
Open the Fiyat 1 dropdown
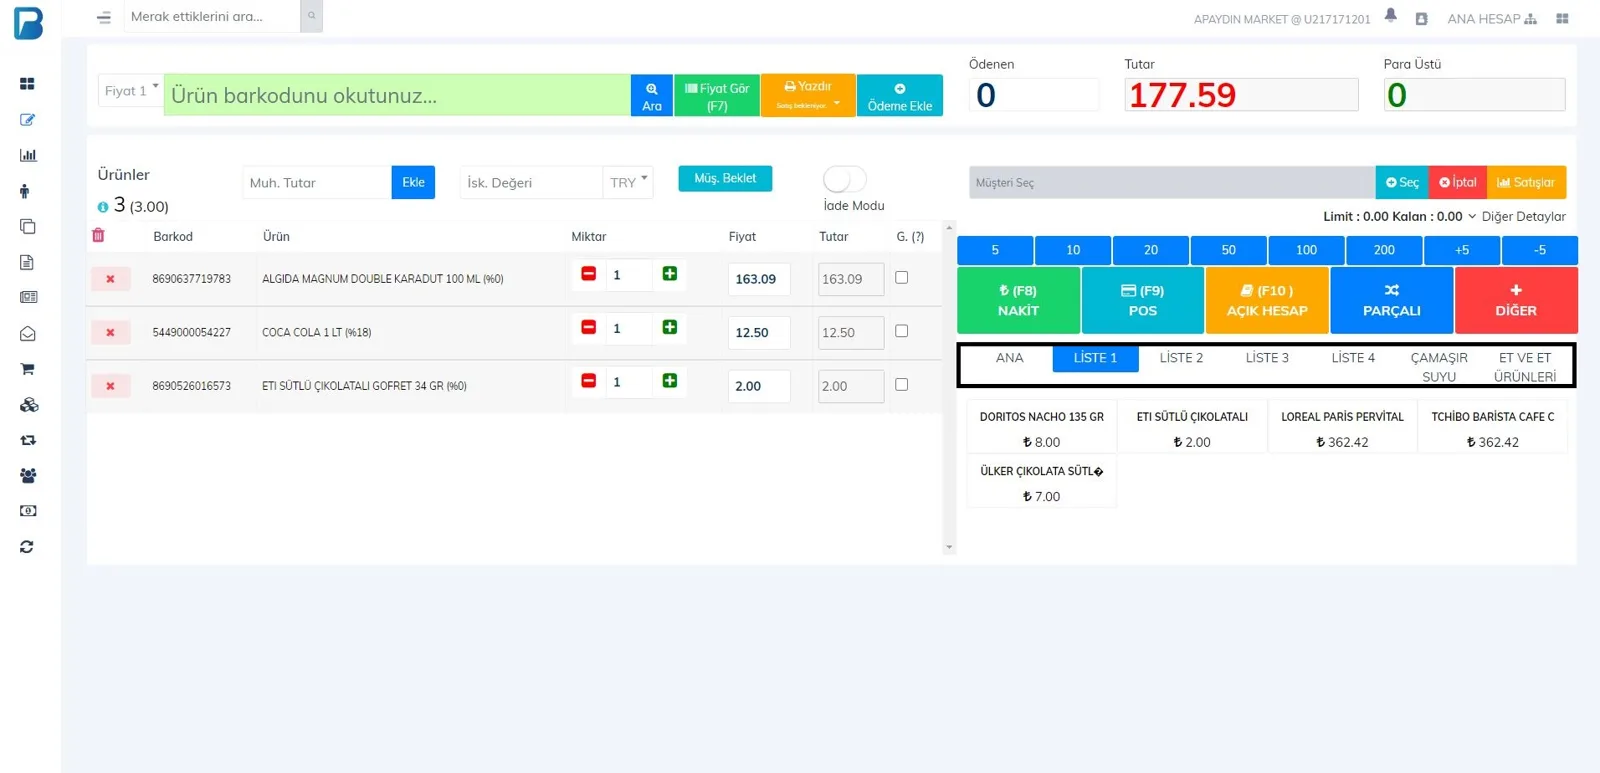click(x=130, y=91)
